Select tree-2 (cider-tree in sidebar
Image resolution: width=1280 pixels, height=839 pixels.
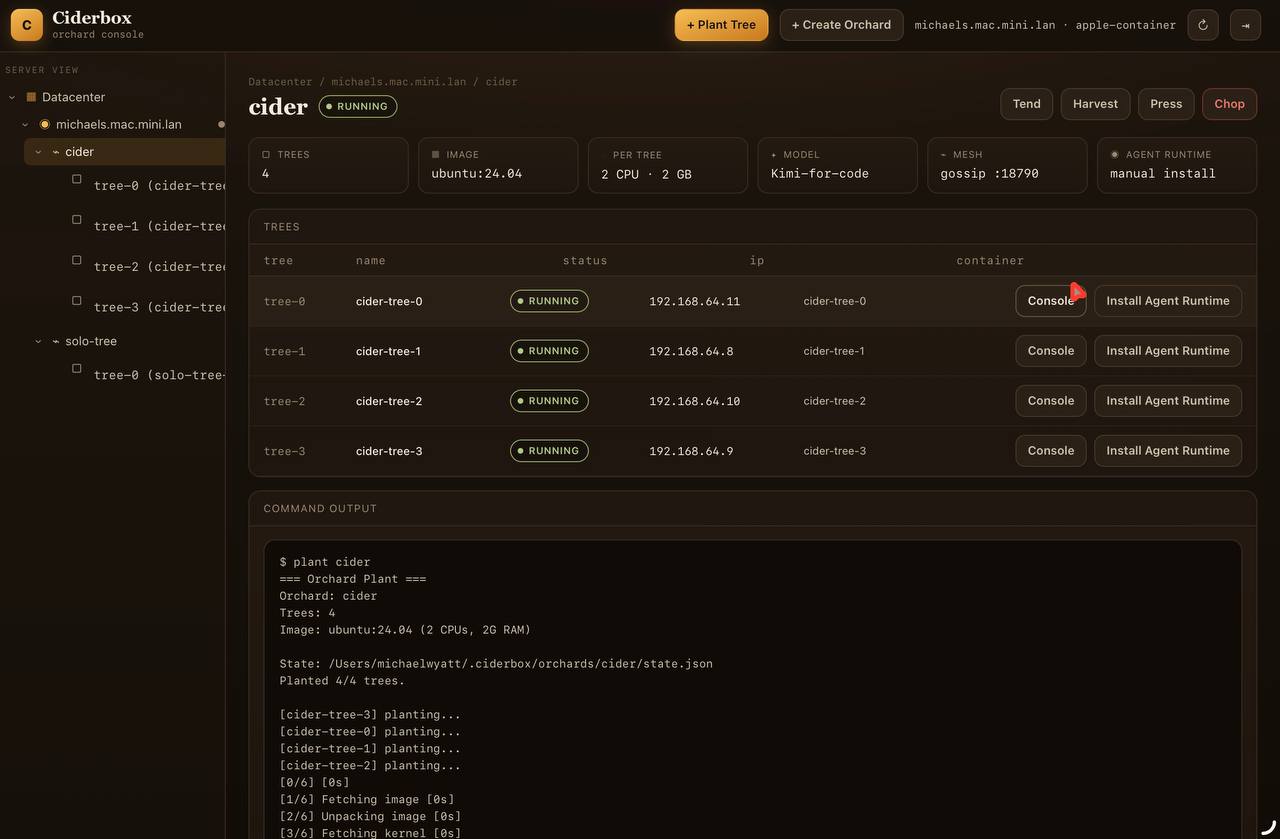[159, 267]
